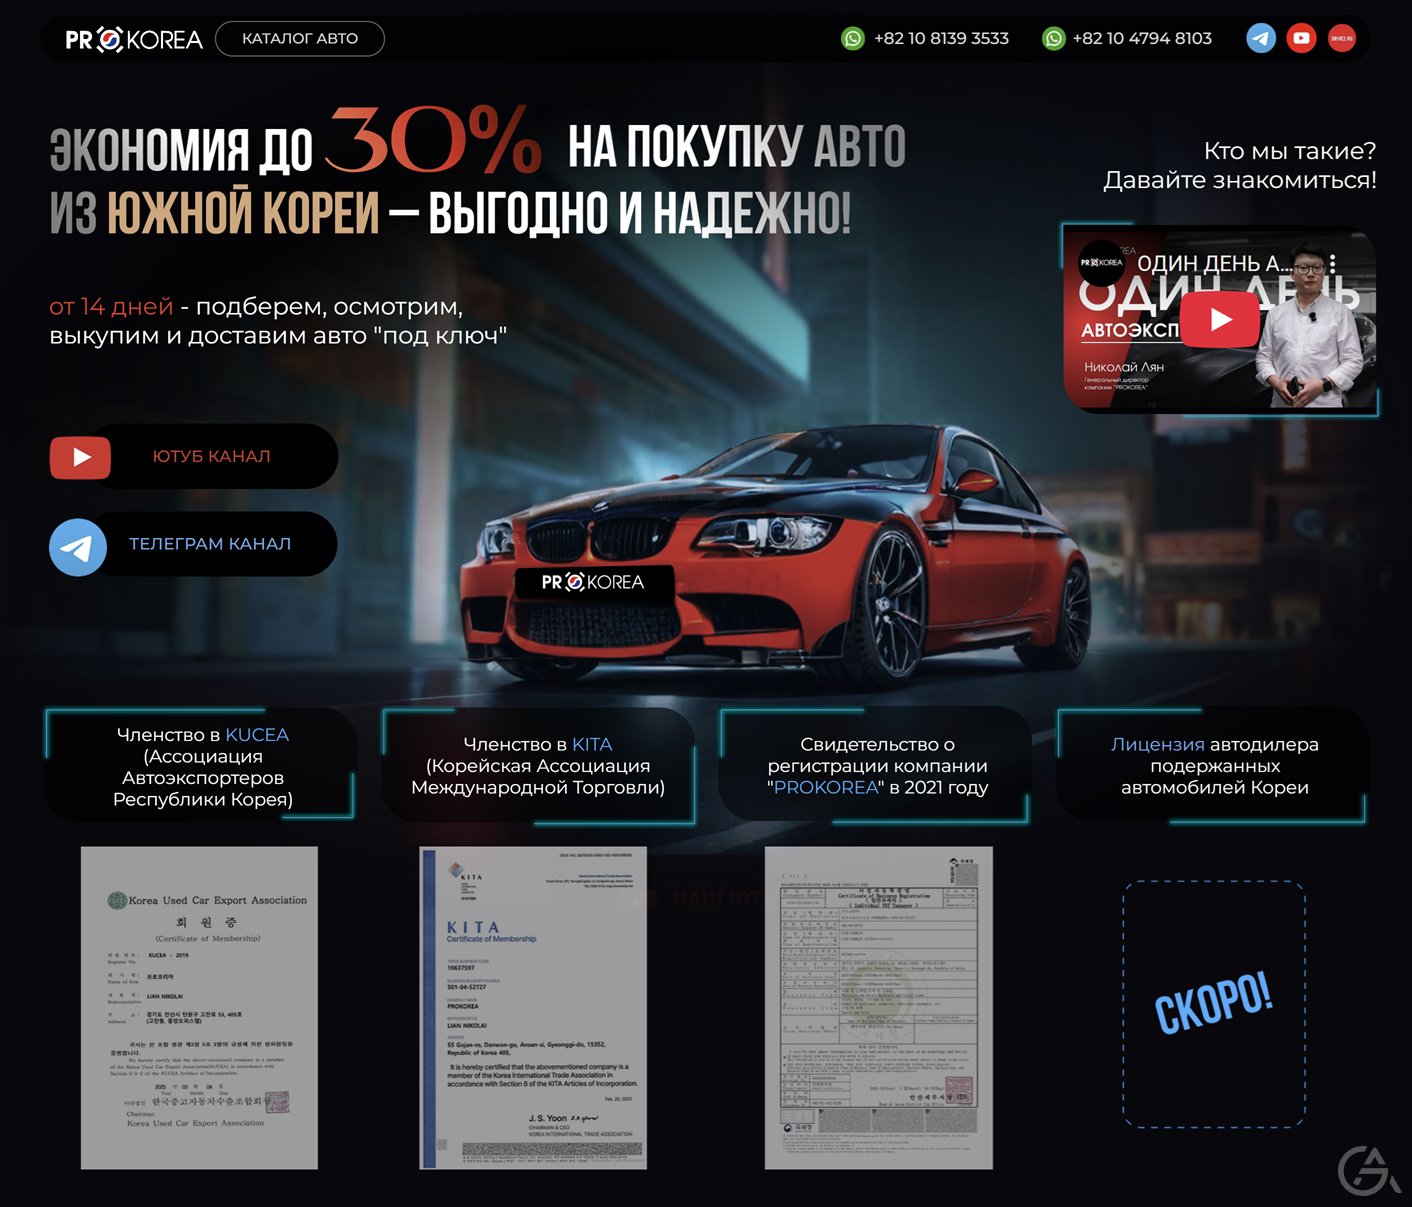1412x1207 pixels.
Task: Click the blue Telegram icon beside ТЕЛЕГРАМ КАНАЛ
Action: (78, 547)
